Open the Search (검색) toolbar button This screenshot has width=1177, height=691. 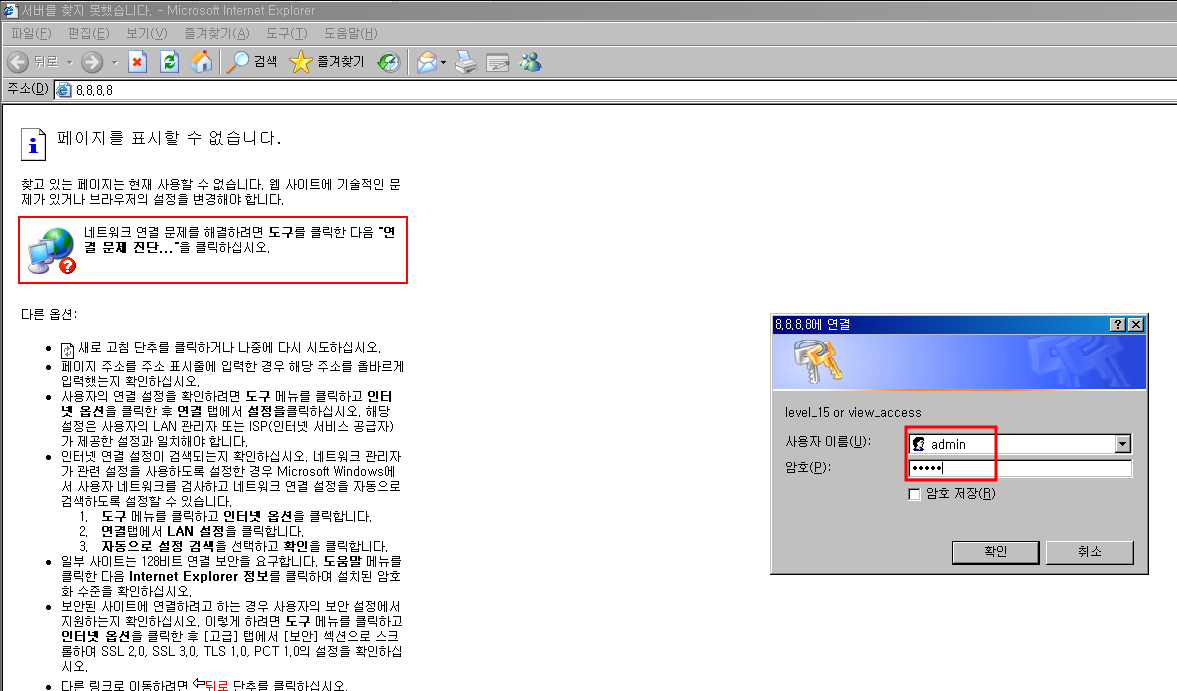tap(252, 62)
